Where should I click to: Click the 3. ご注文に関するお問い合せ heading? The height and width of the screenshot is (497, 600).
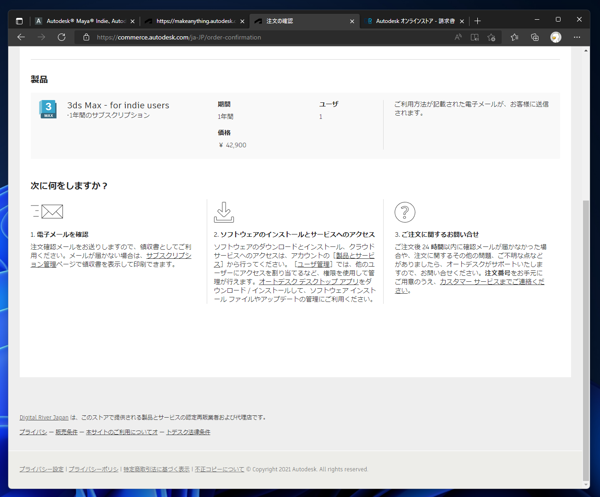437,235
